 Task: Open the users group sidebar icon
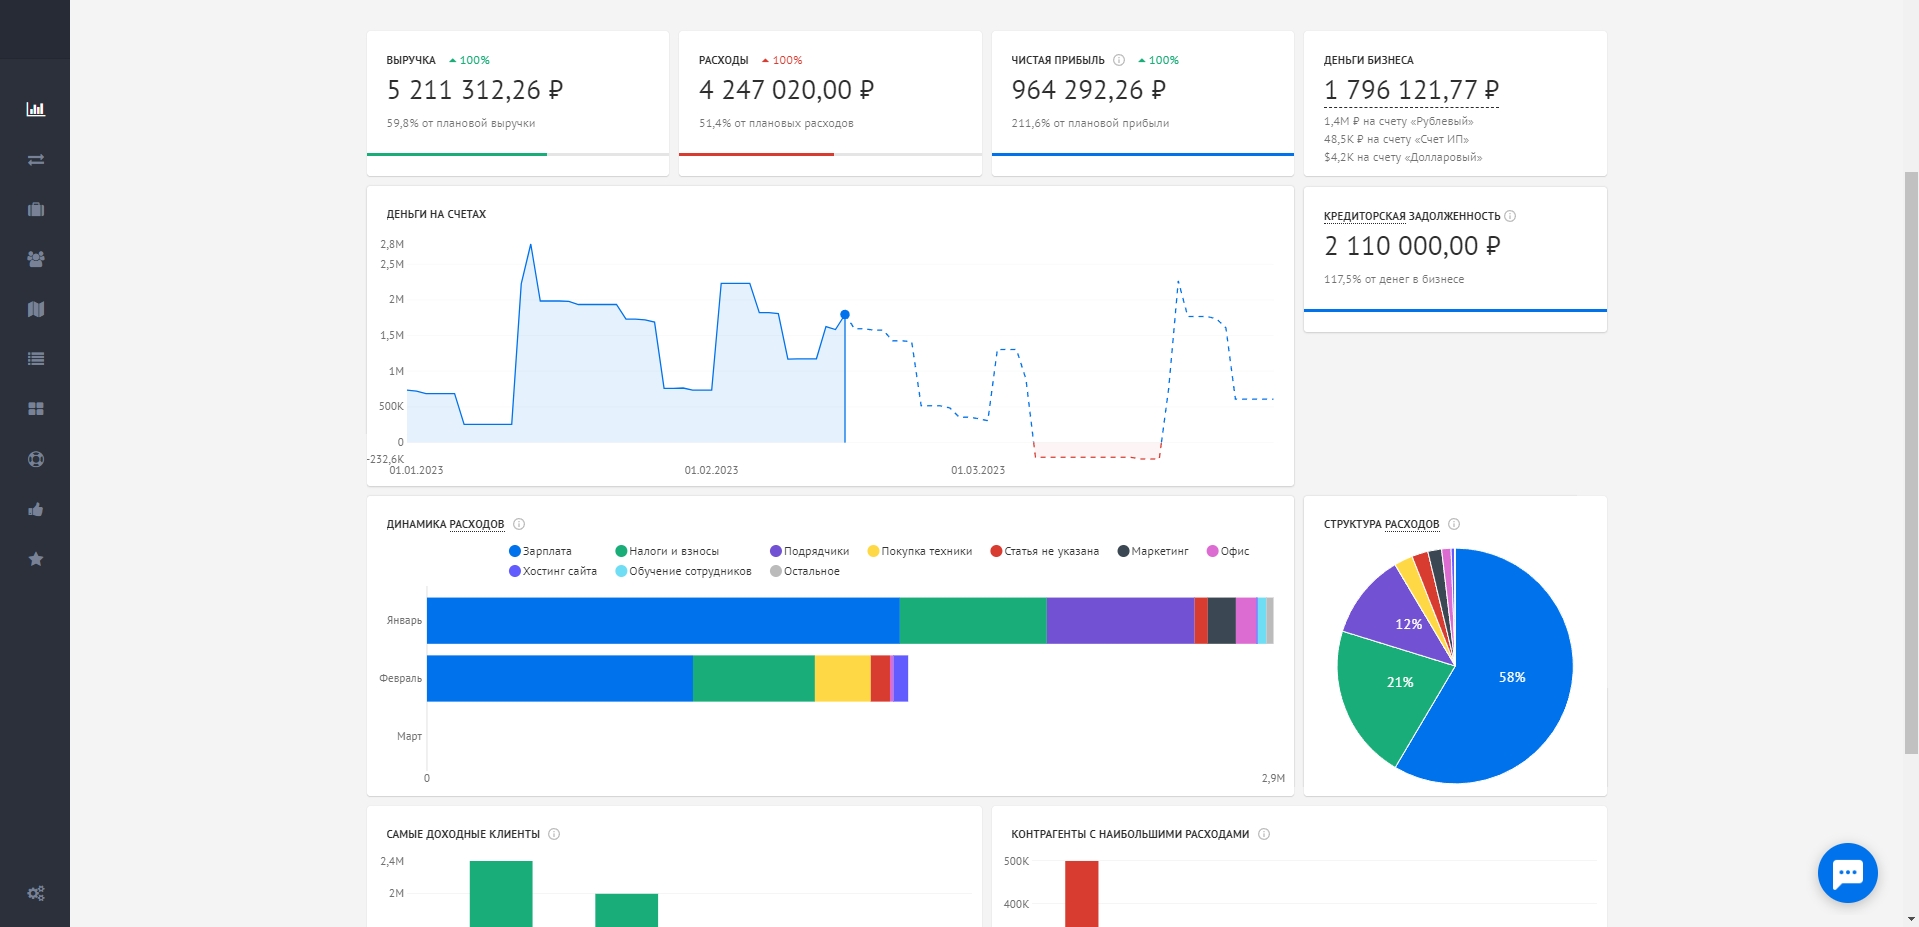click(36, 259)
